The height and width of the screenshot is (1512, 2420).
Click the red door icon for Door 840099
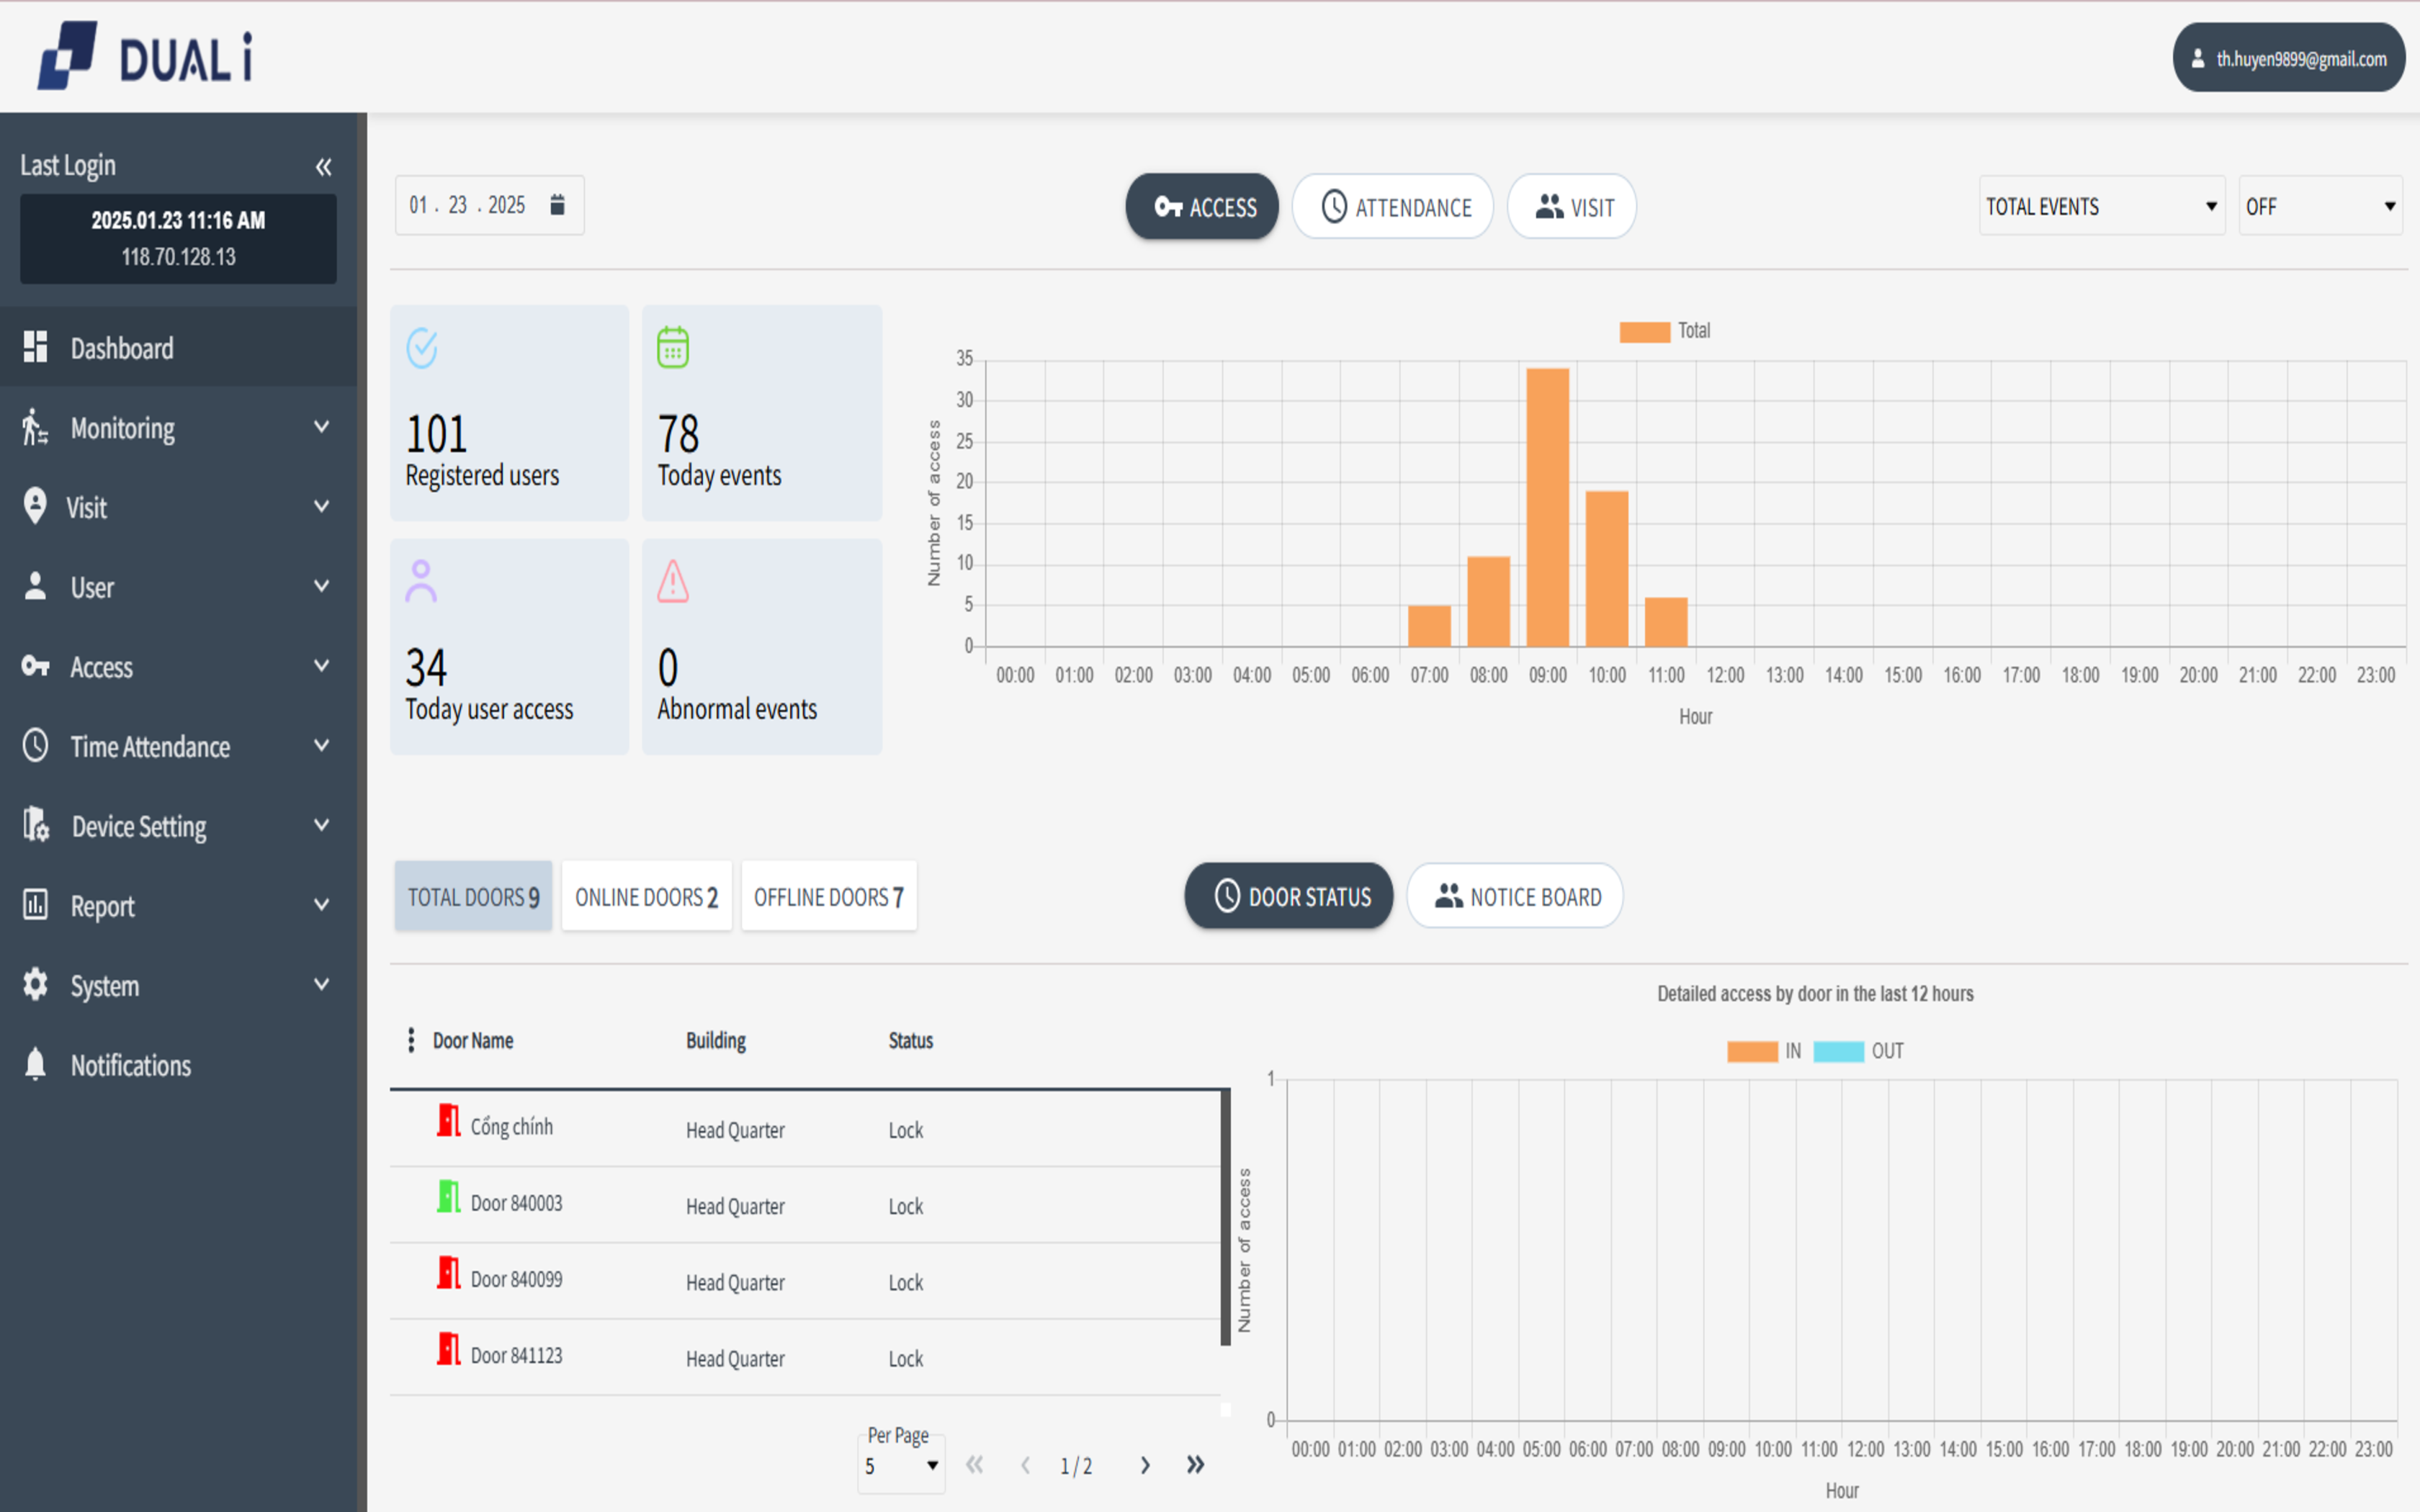point(449,1273)
